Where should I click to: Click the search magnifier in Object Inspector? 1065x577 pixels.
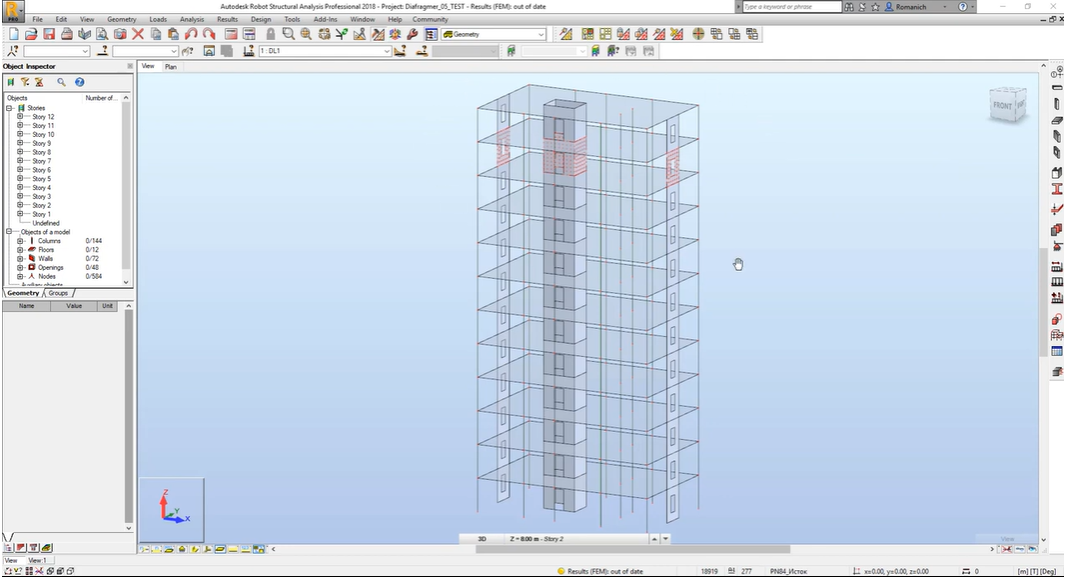click(x=61, y=82)
